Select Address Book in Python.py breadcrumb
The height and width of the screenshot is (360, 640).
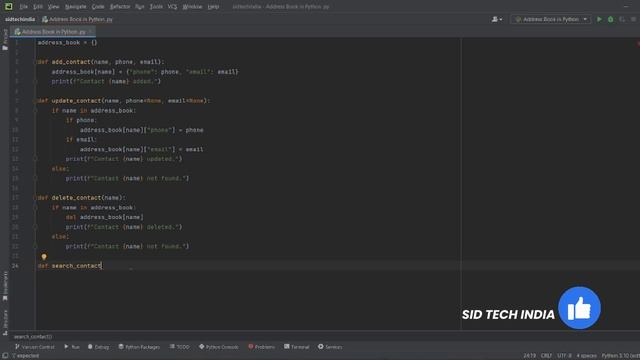tap(77, 19)
